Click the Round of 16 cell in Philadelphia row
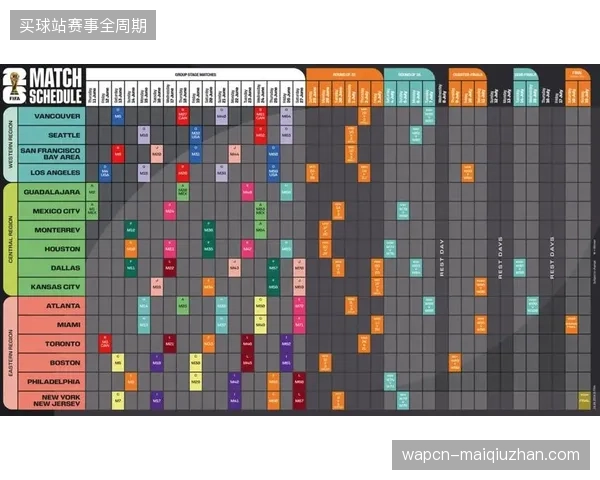600x480 pixels. 390,381
